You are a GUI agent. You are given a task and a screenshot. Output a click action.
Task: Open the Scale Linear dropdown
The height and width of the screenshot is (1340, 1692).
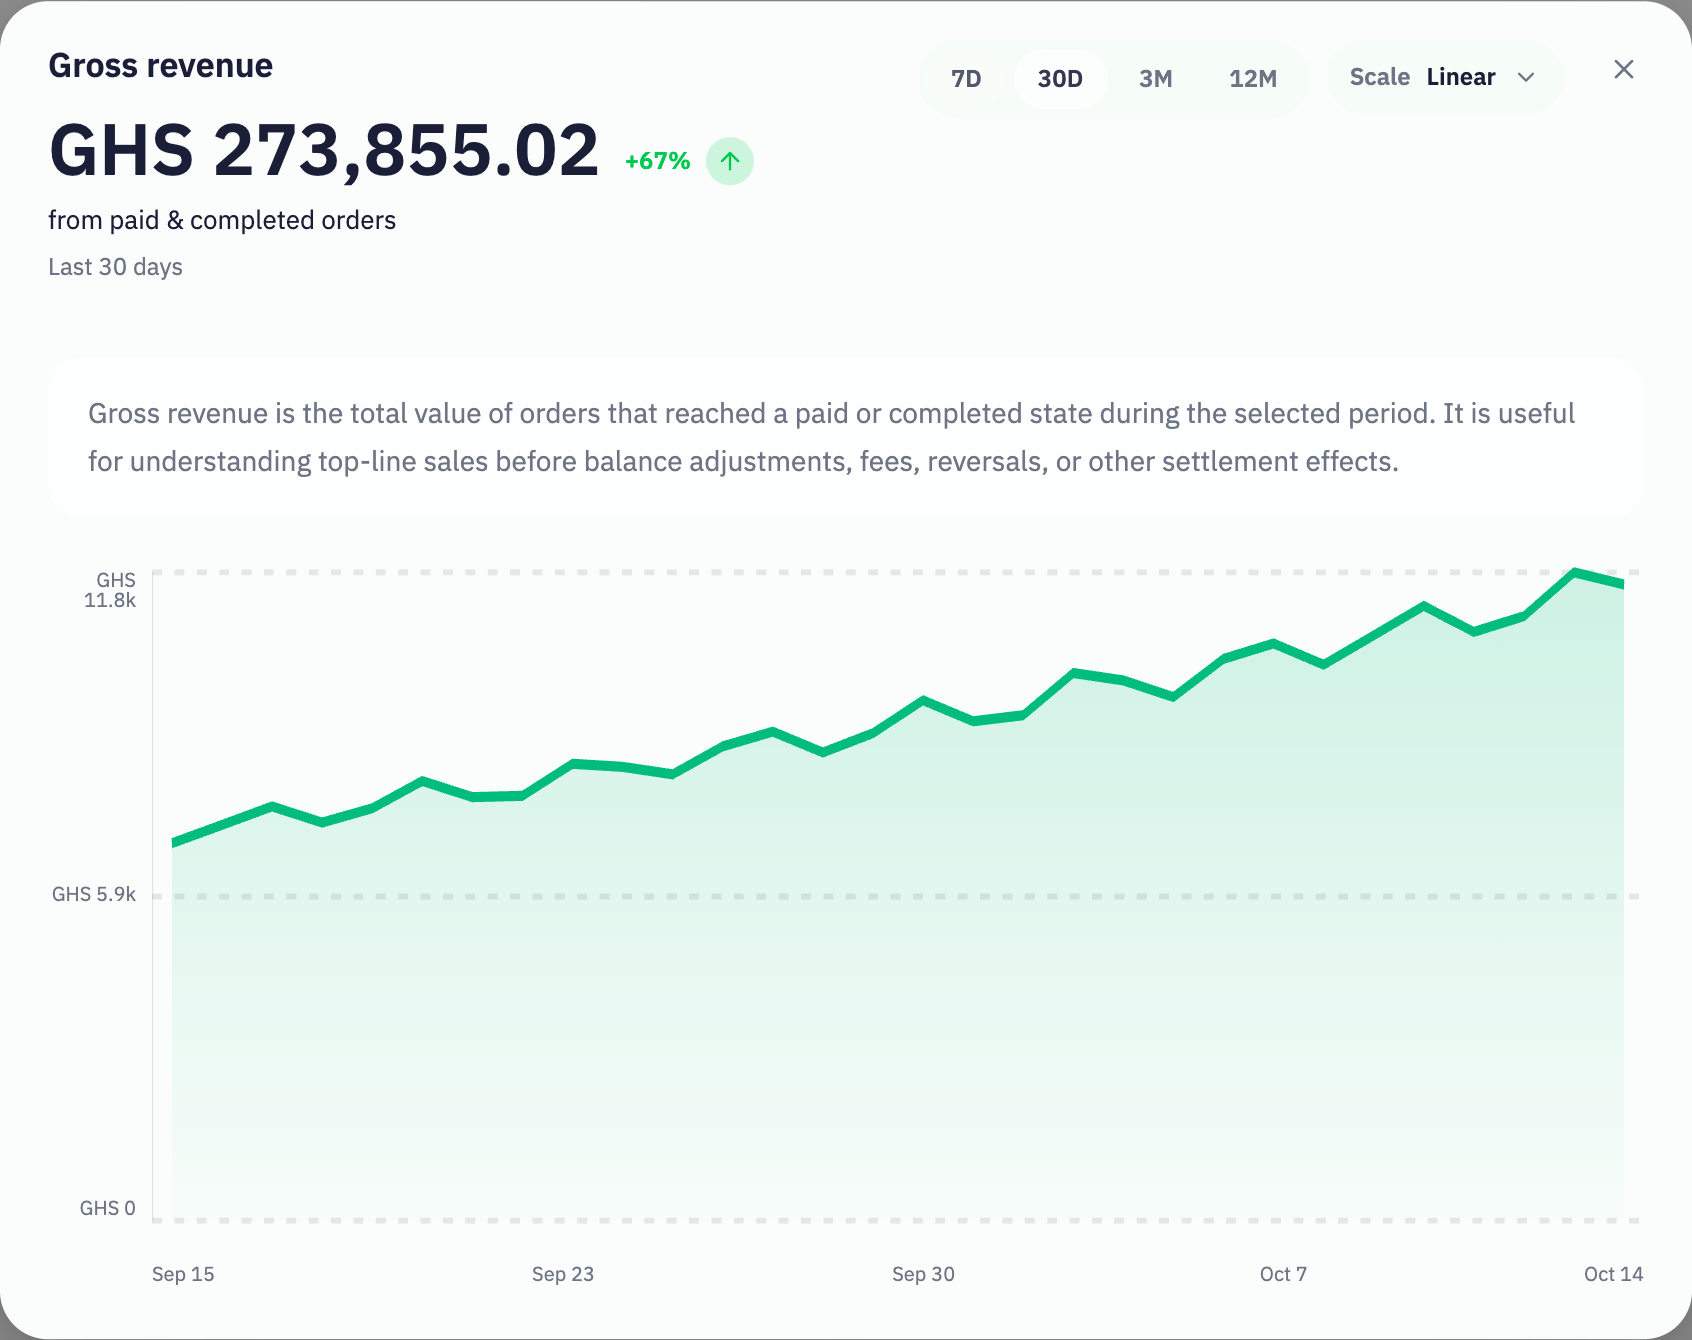click(1444, 77)
